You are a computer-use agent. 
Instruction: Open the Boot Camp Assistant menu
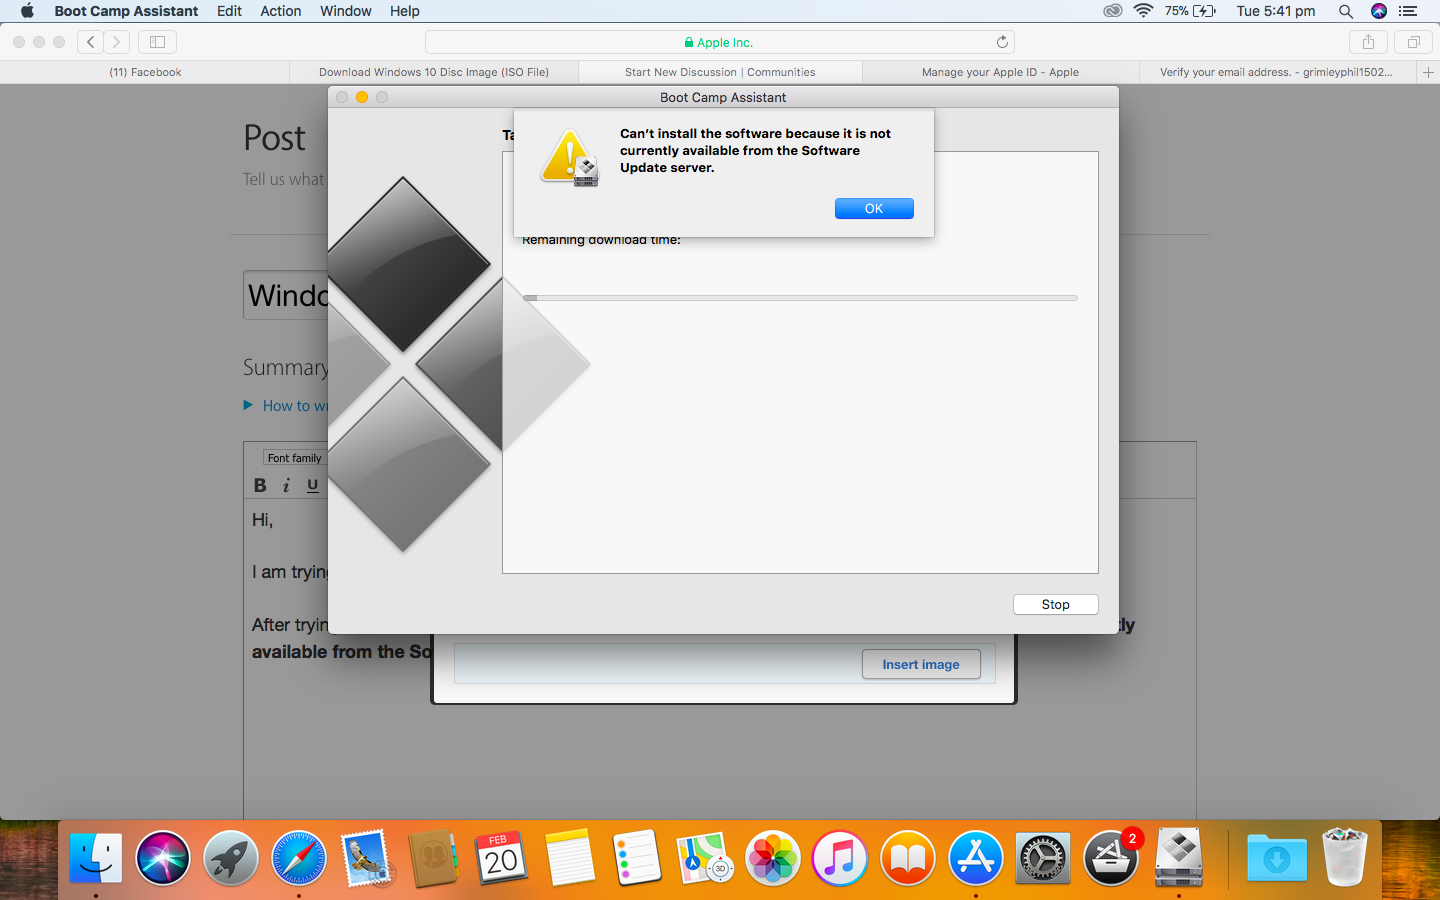tap(126, 11)
